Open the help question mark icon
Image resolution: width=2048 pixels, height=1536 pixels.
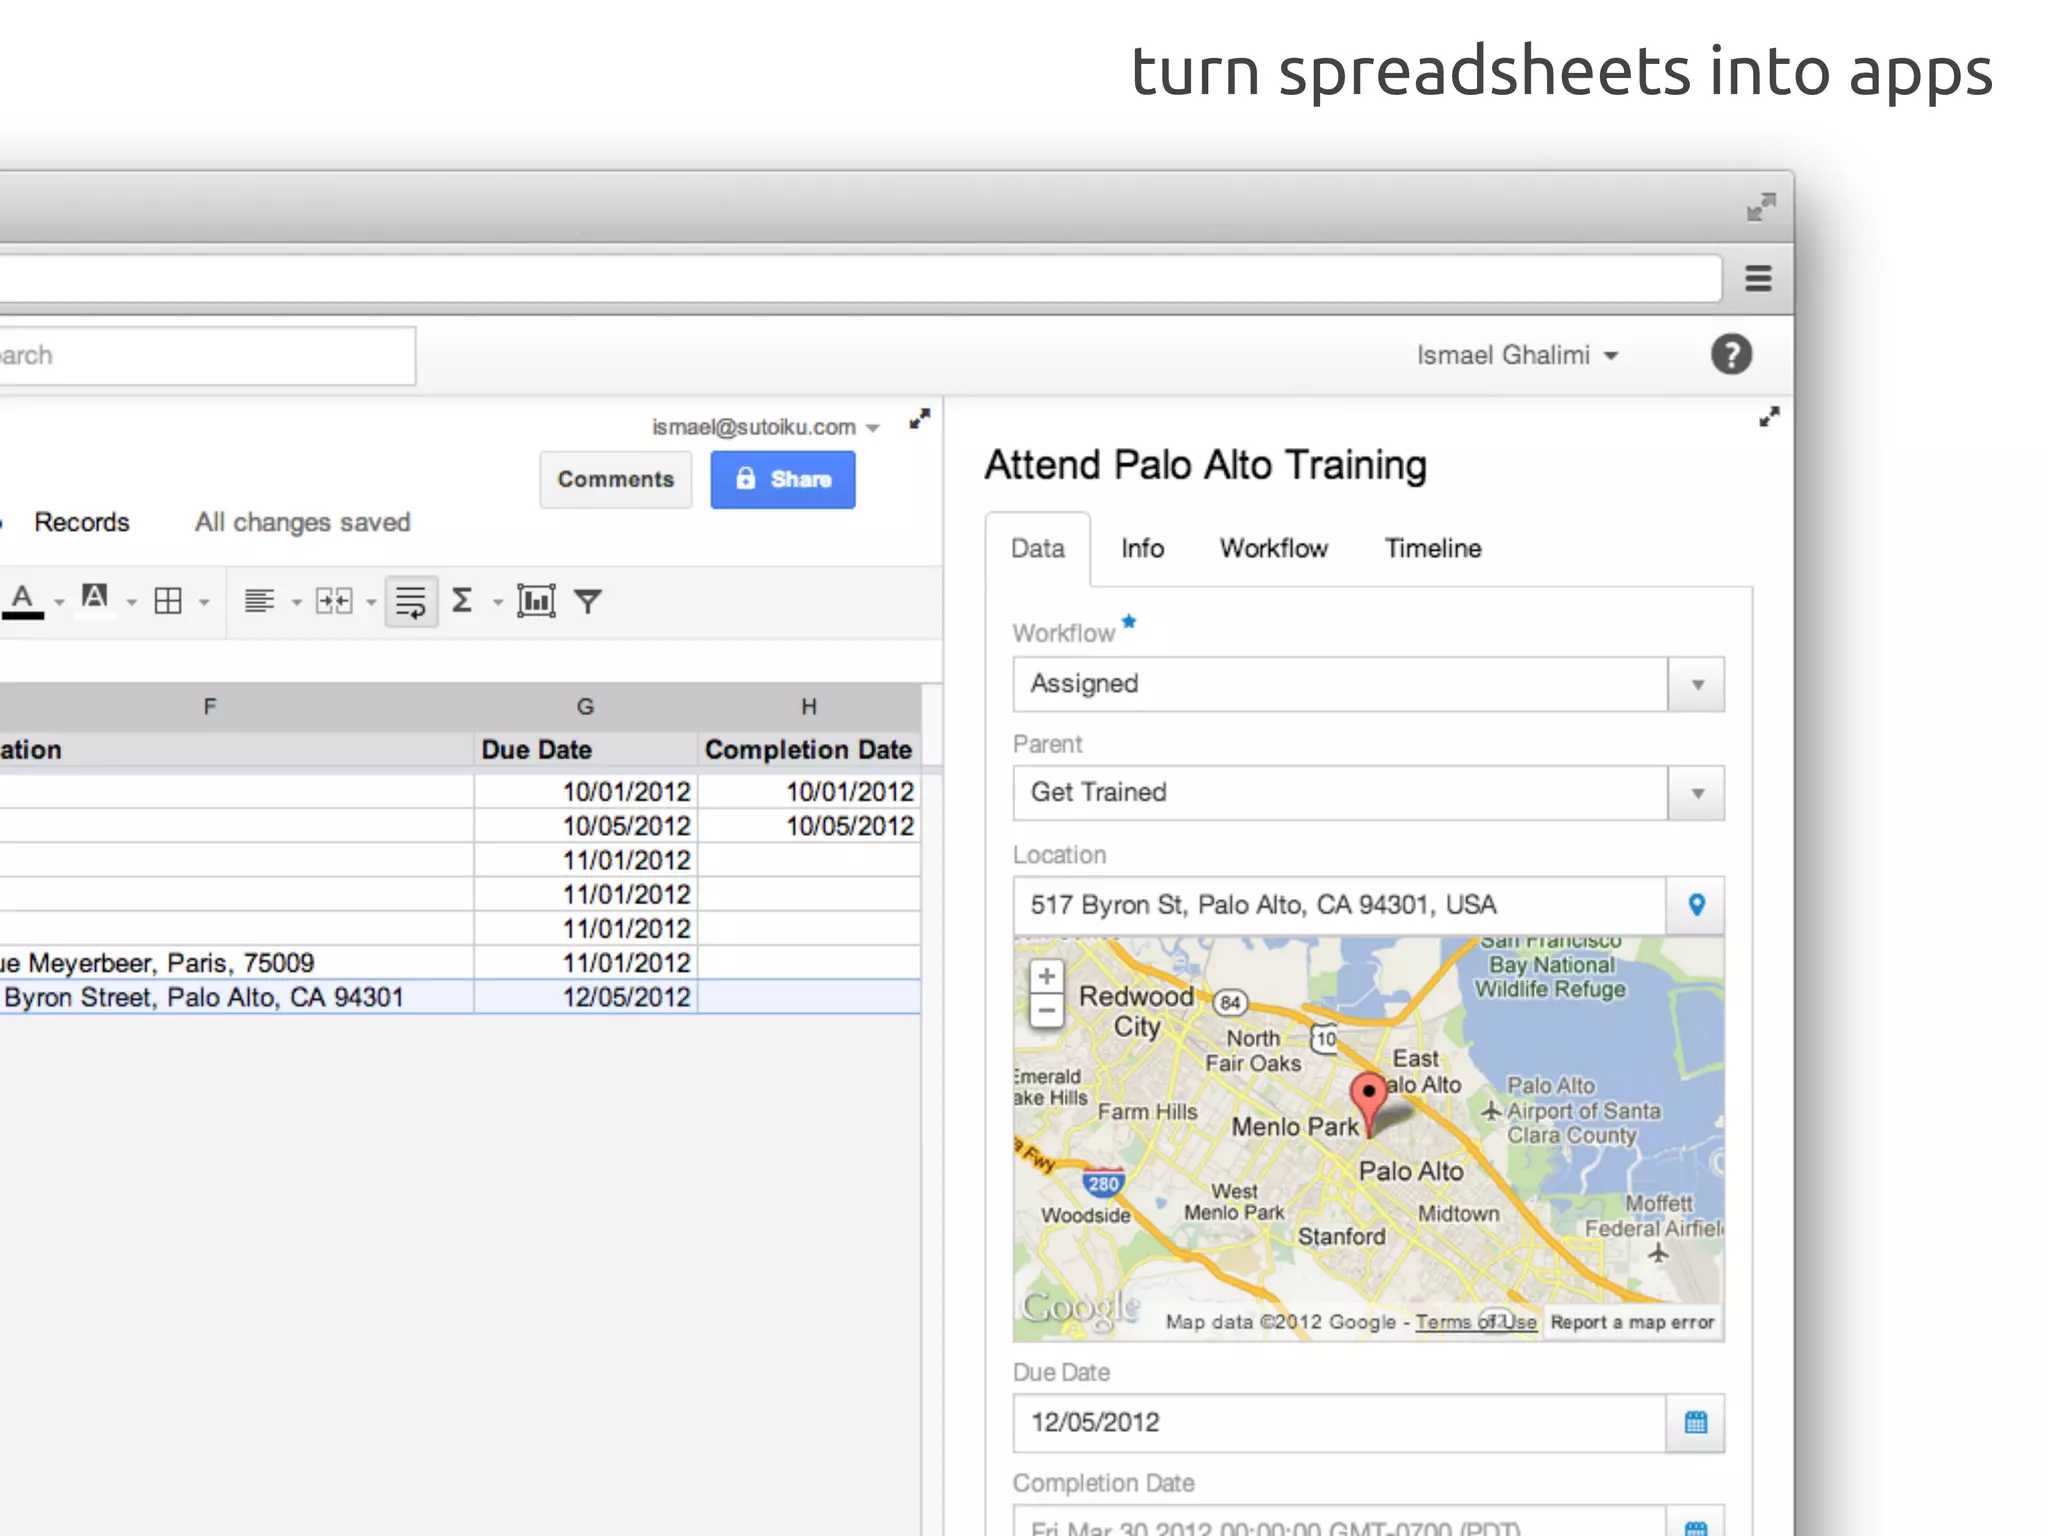click(x=1731, y=354)
